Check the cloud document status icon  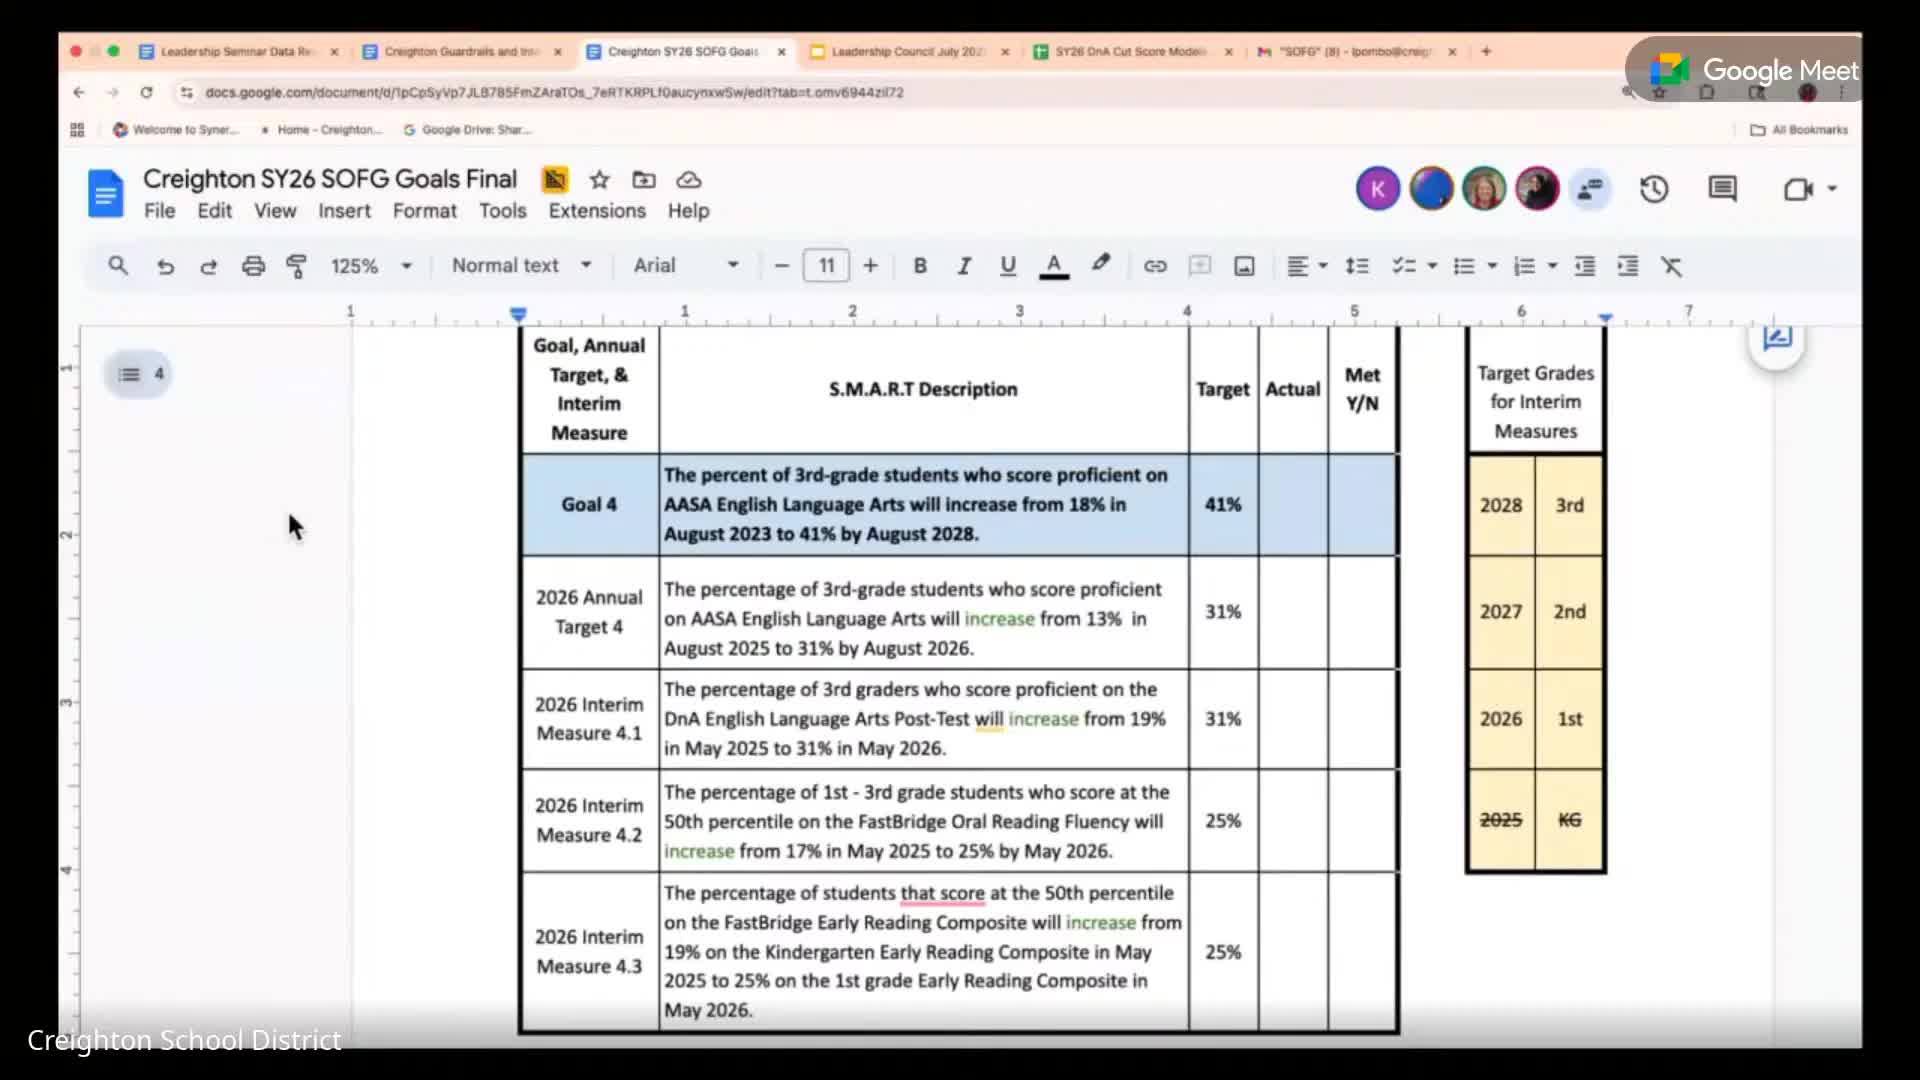coord(689,180)
